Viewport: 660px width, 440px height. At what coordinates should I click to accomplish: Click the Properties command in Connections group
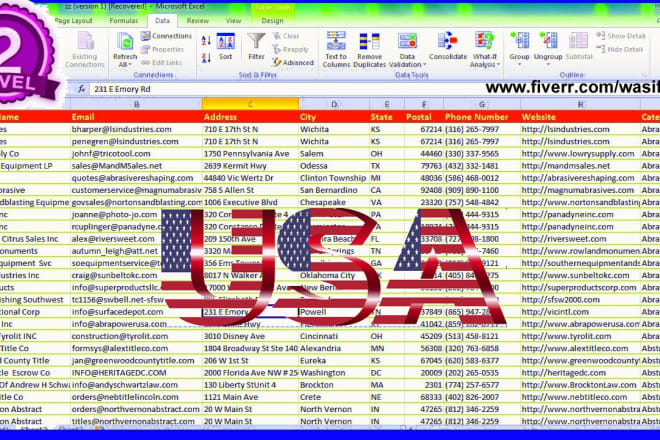pyautogui.click(x=162, y=49)
